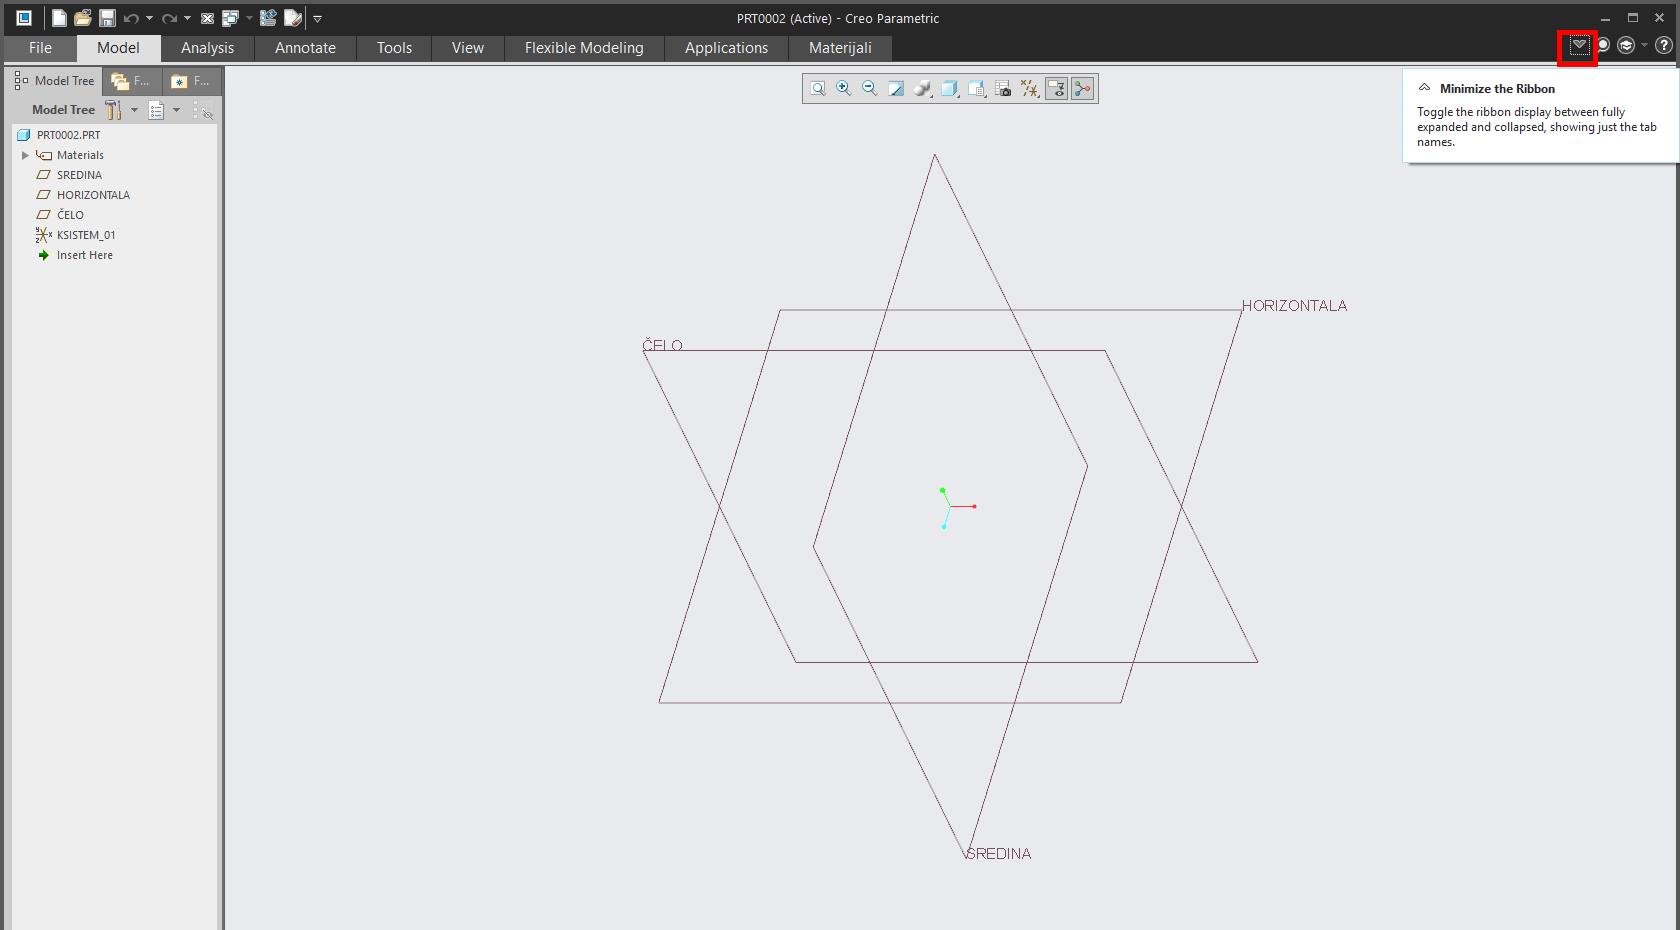The width and height of the screenshot is (1680, 930).
Task: Toggle Spin Center display icon
Action: pyautogui.click(x=1083, y=89)
